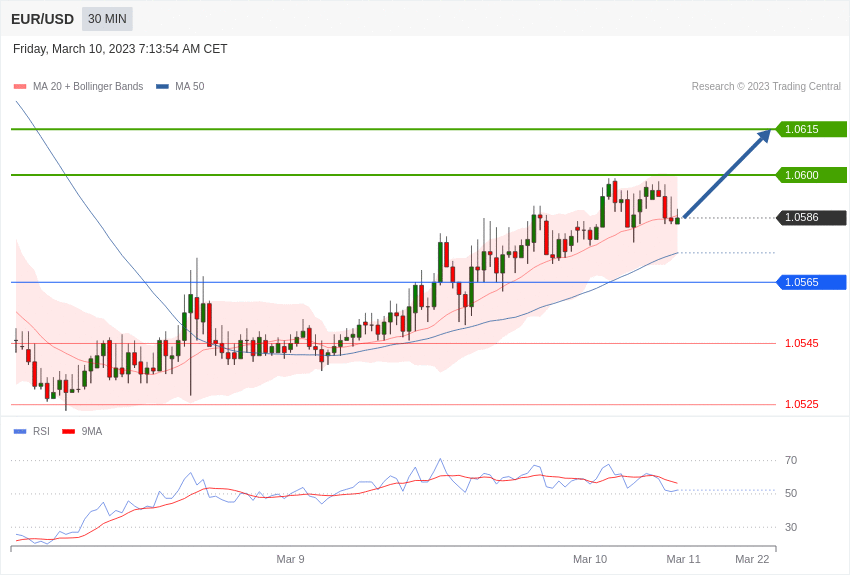Image resolution: width=850 pixels, height=576 pixels.
Task: Click the RSI 70 level label
Action: (791, 461)
